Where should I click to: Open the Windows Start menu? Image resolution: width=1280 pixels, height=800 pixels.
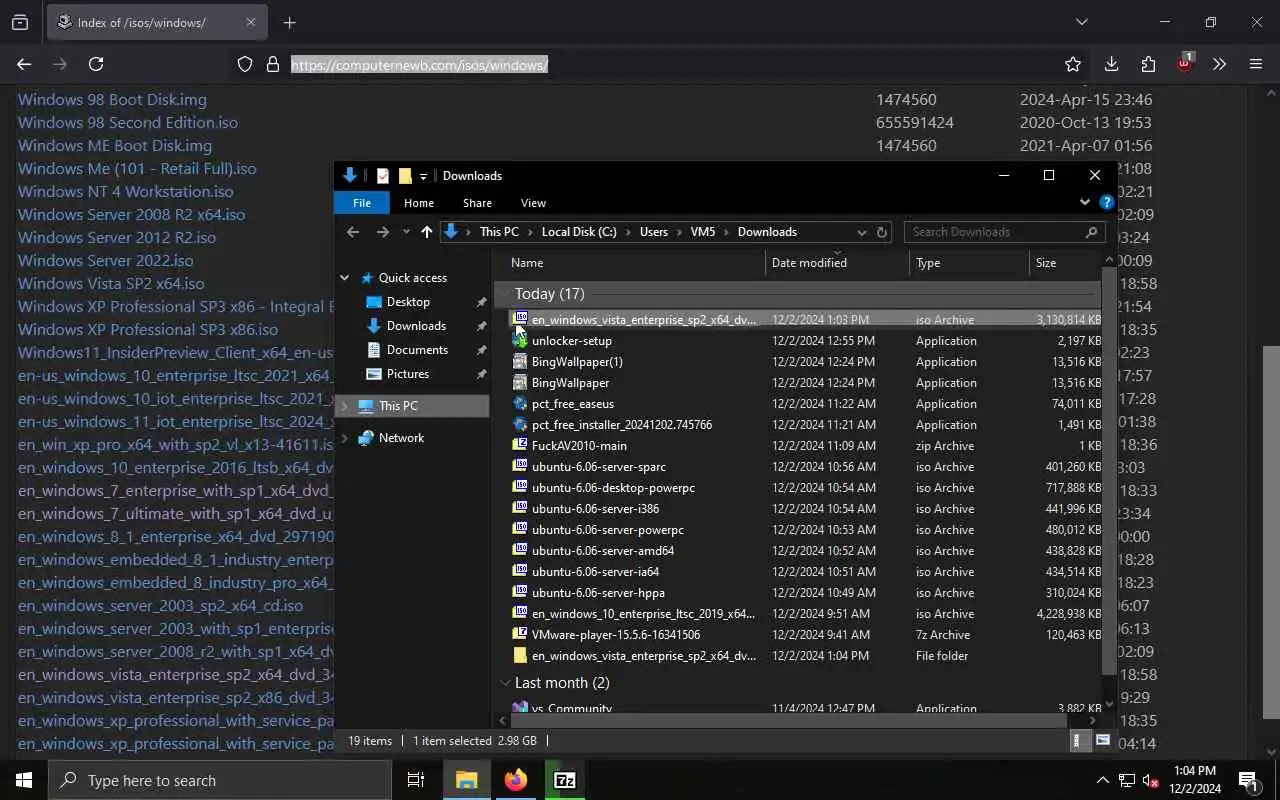pos(24,780)
